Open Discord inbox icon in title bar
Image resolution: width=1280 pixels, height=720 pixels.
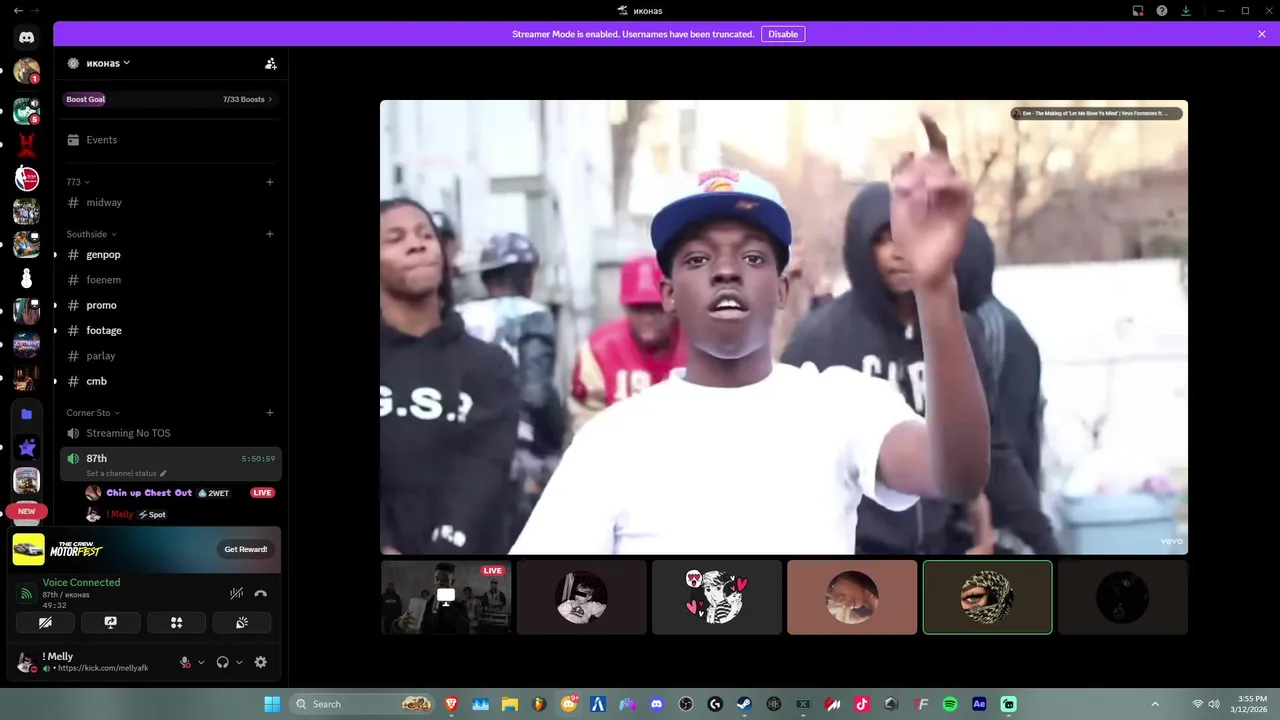point(1138,11)
